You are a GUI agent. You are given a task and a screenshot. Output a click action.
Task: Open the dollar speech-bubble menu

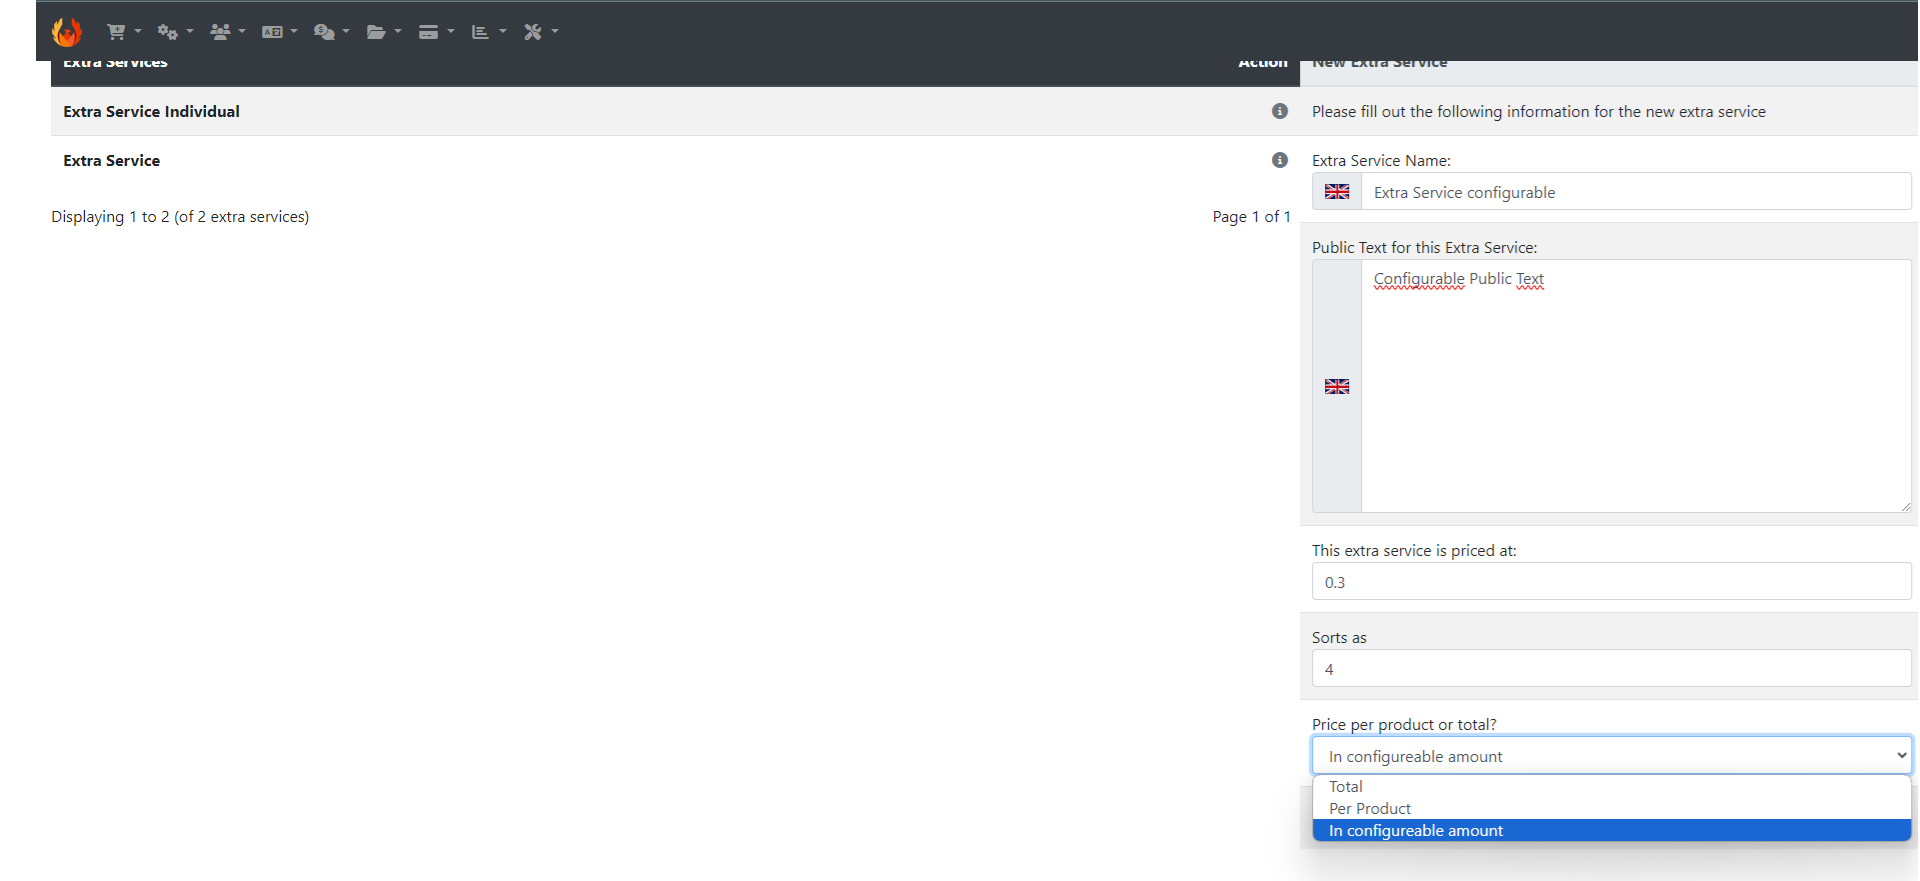[331, 32]
